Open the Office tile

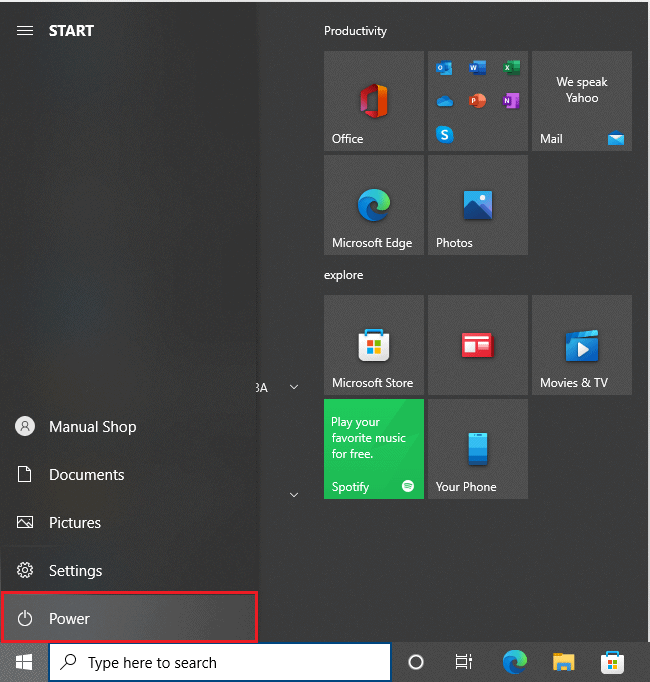pyautogui.click(x=373, y=101)
